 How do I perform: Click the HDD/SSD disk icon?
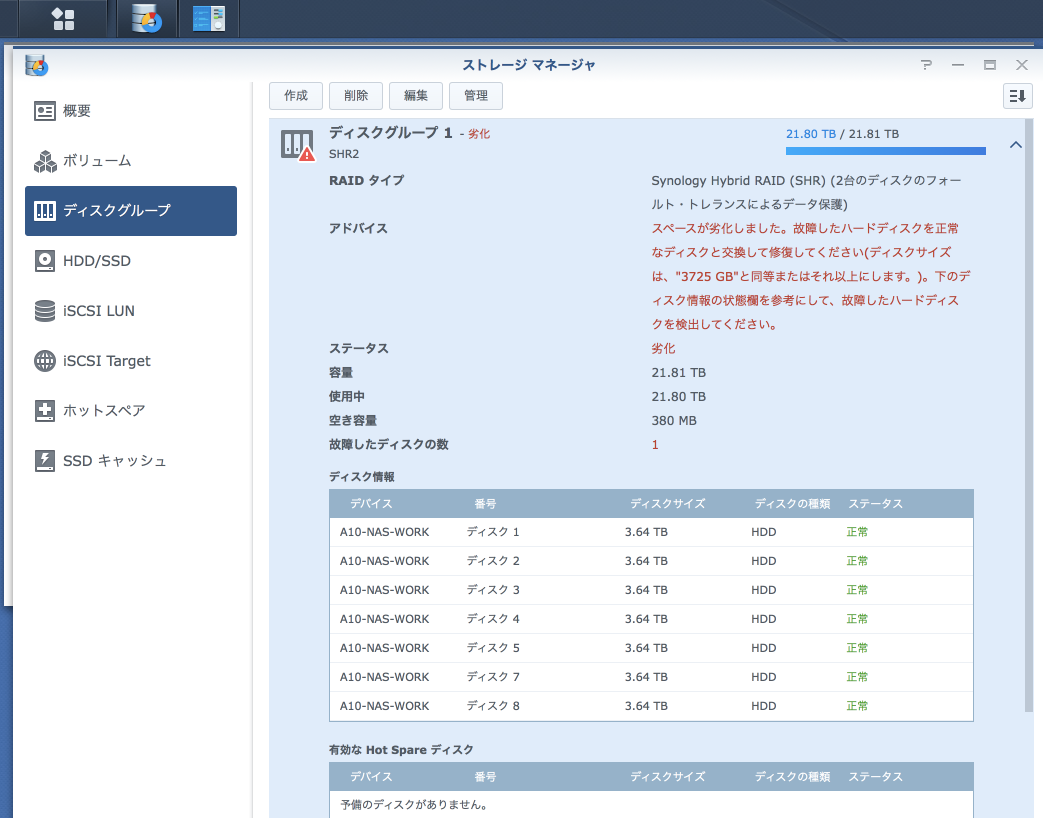point(45,261)
